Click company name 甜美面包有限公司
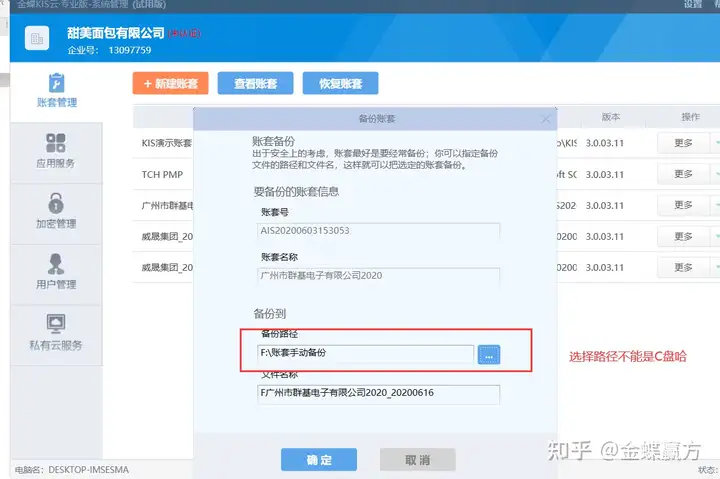 [116, 33]
